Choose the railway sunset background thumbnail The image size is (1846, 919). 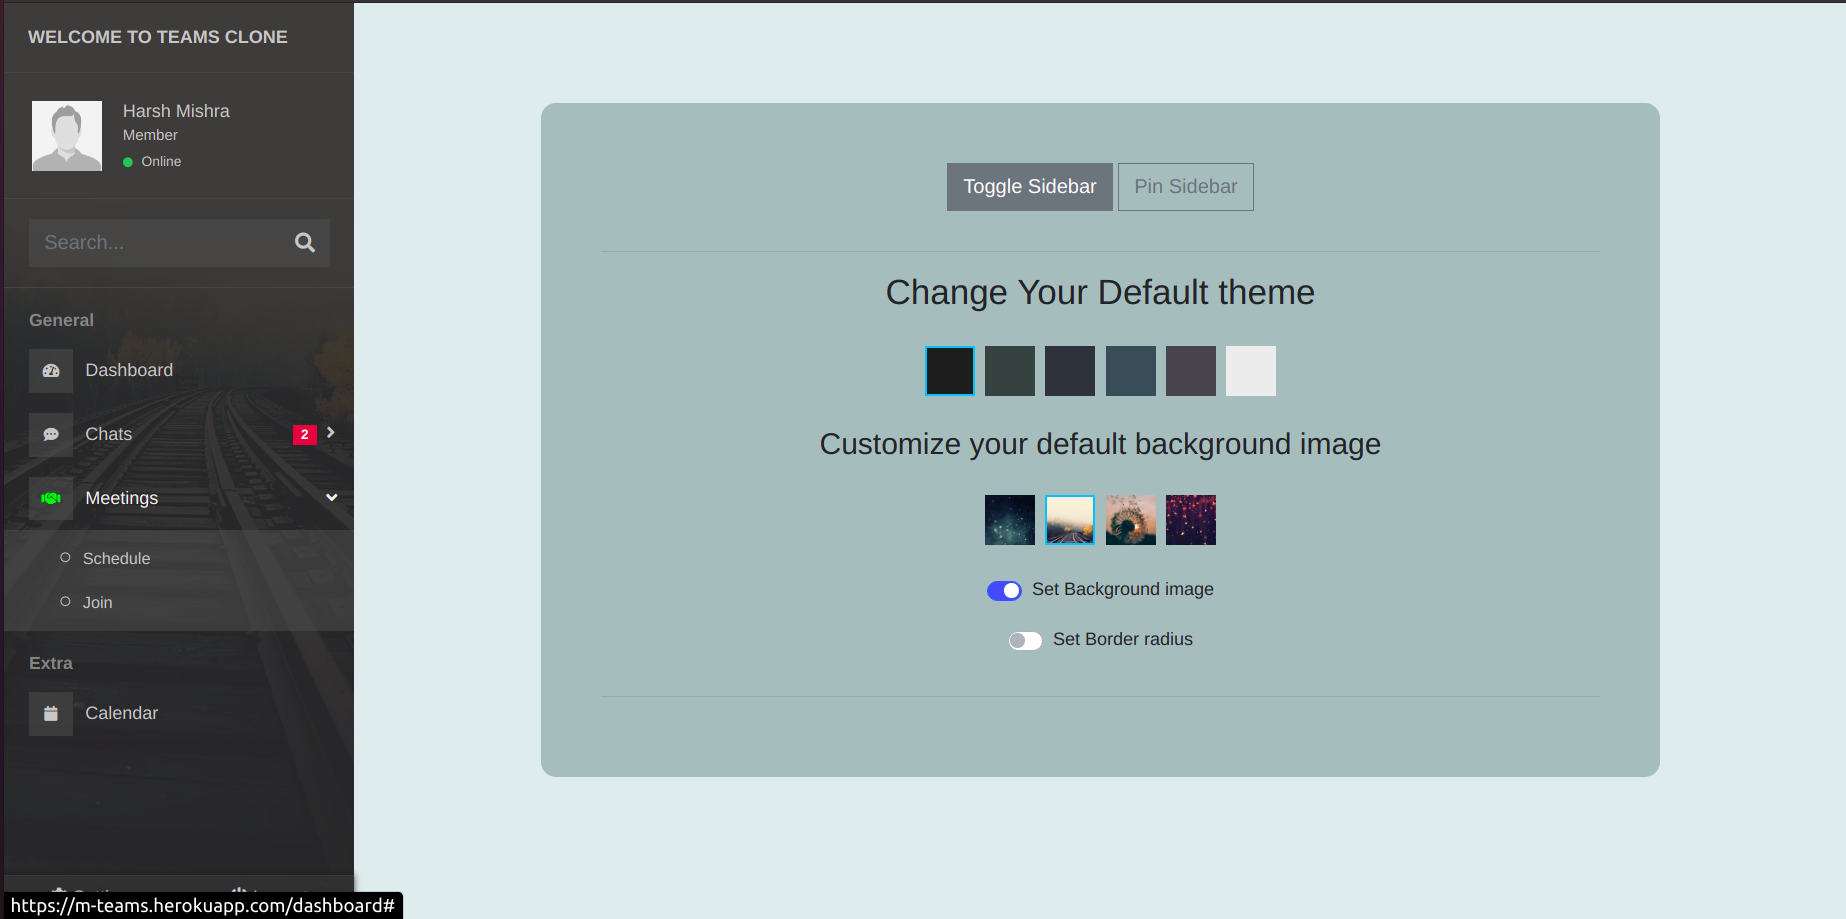1070,520
